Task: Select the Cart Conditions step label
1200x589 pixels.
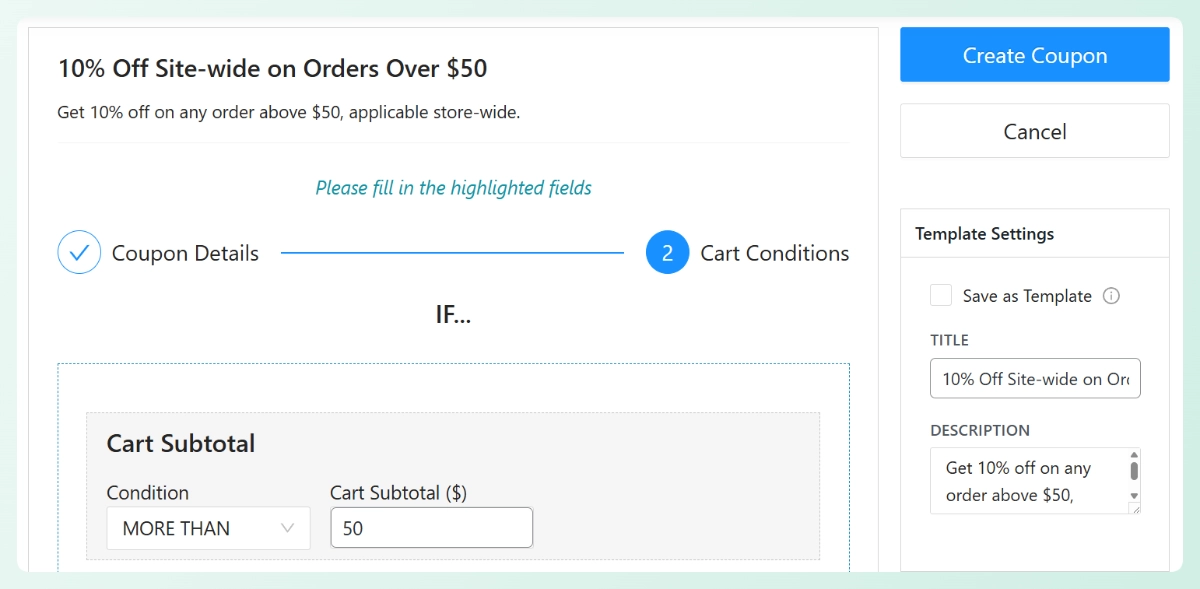Action: click(774, 253)
